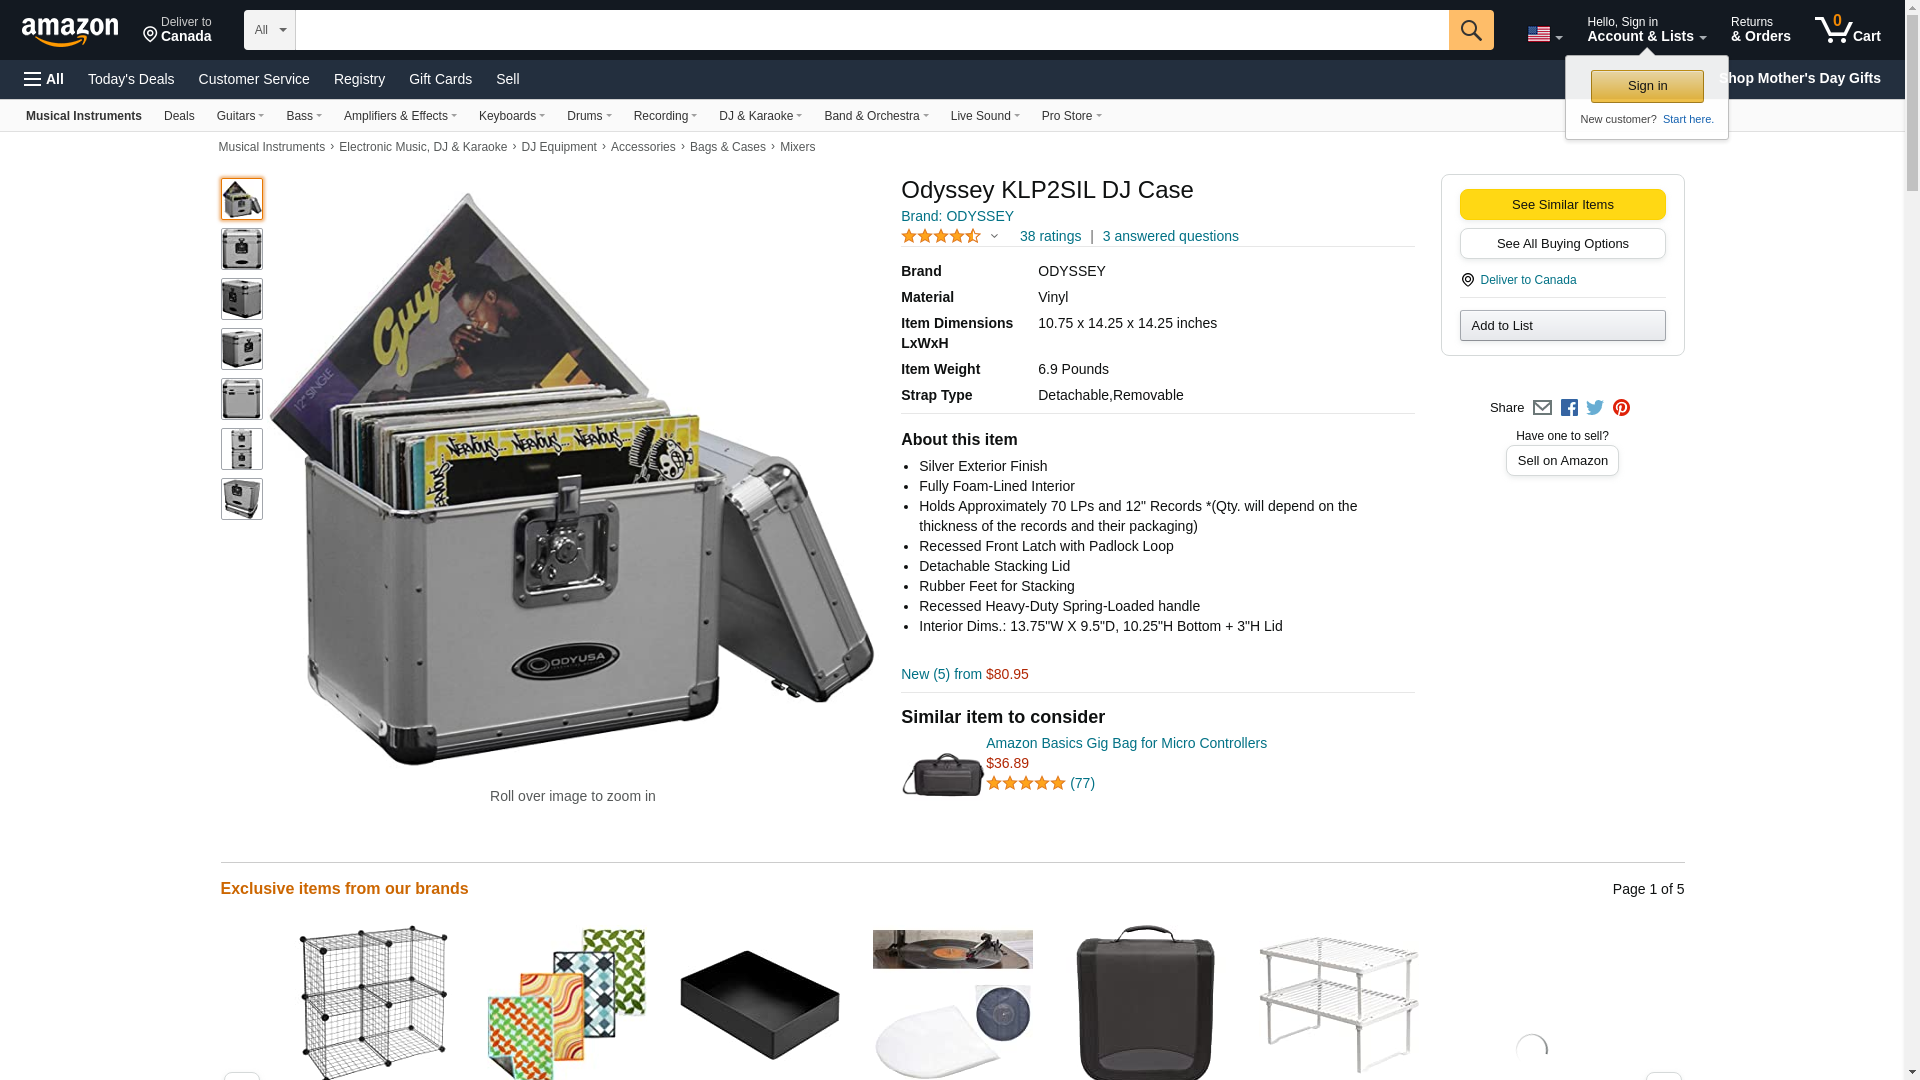Expand star rating breakdown chevron
The image size is (1920, 1080).
(x=994, y=237)
